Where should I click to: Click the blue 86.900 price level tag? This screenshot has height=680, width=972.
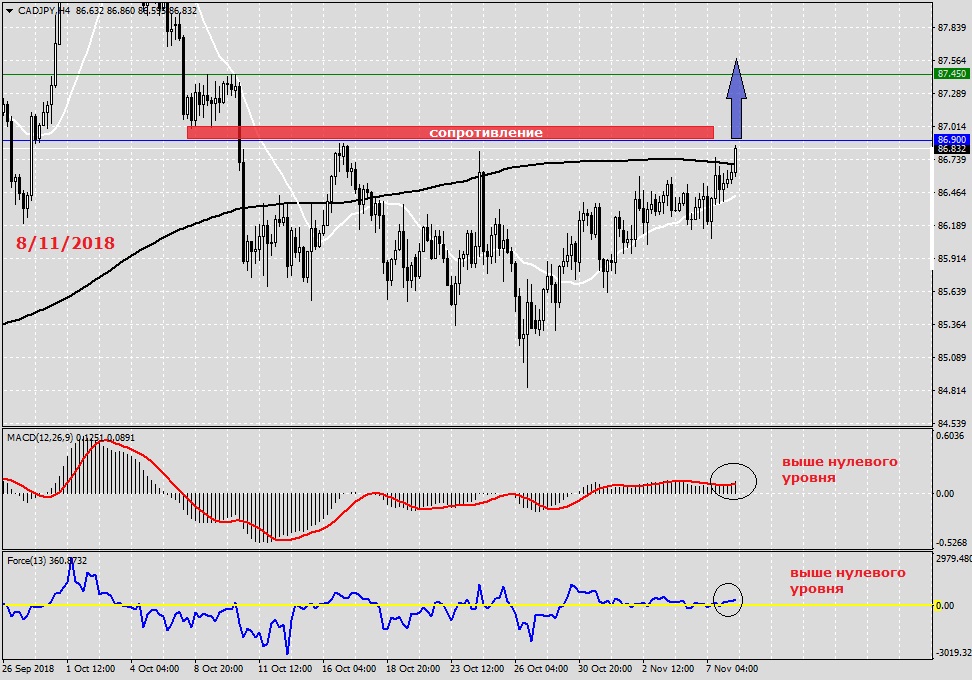951,139
